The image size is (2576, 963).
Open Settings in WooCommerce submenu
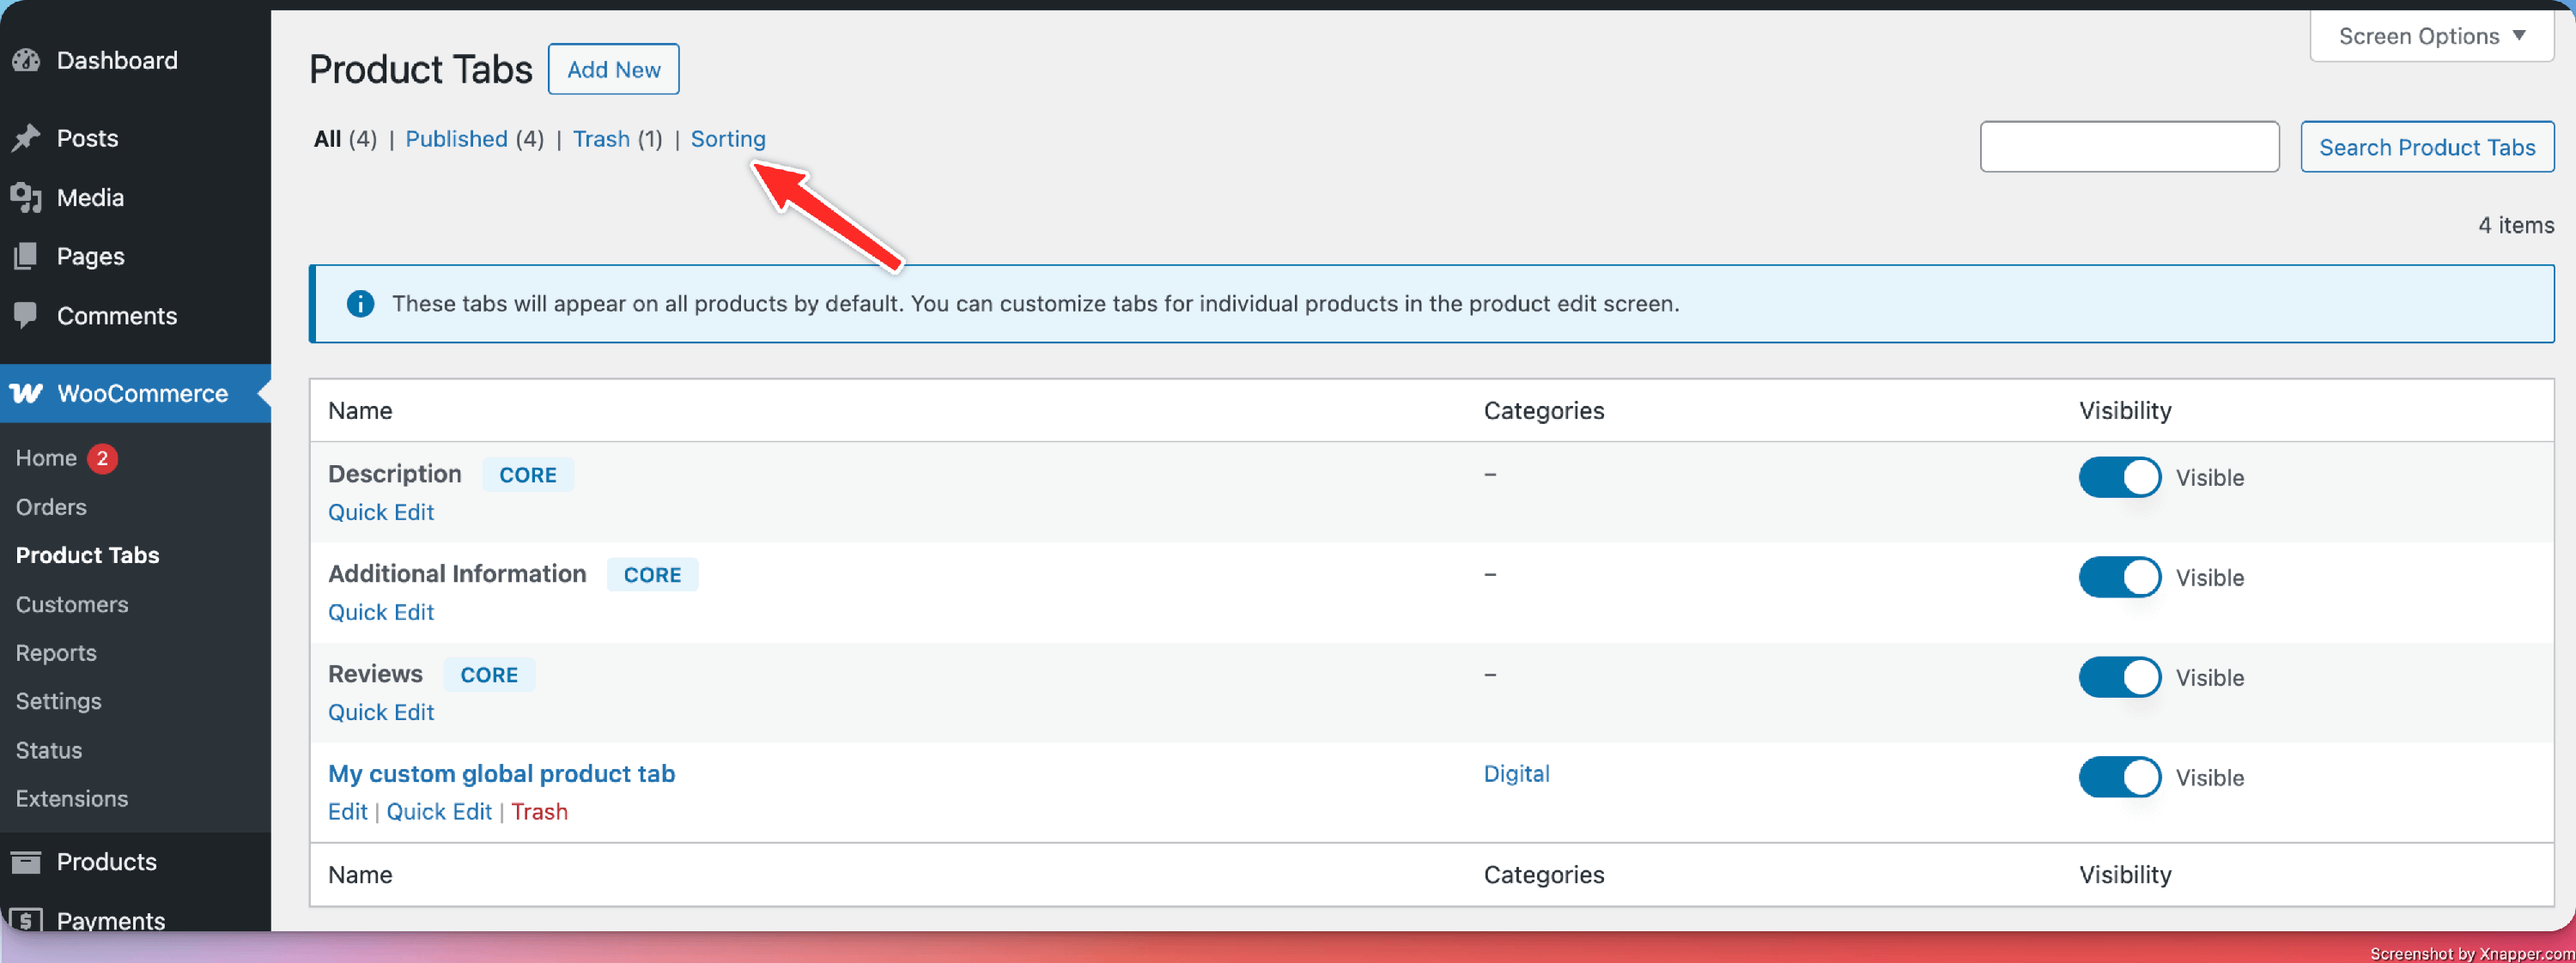tap(58, 701)
